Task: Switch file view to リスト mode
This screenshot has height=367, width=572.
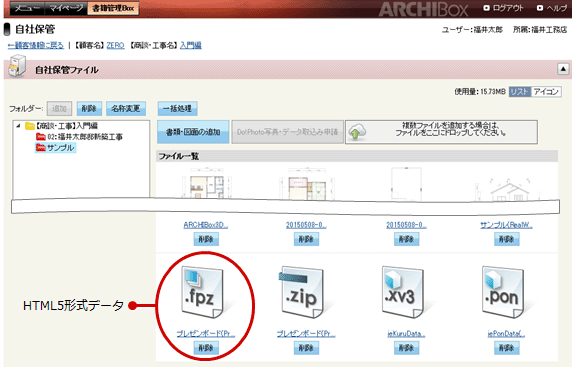Action: [519, 92]
